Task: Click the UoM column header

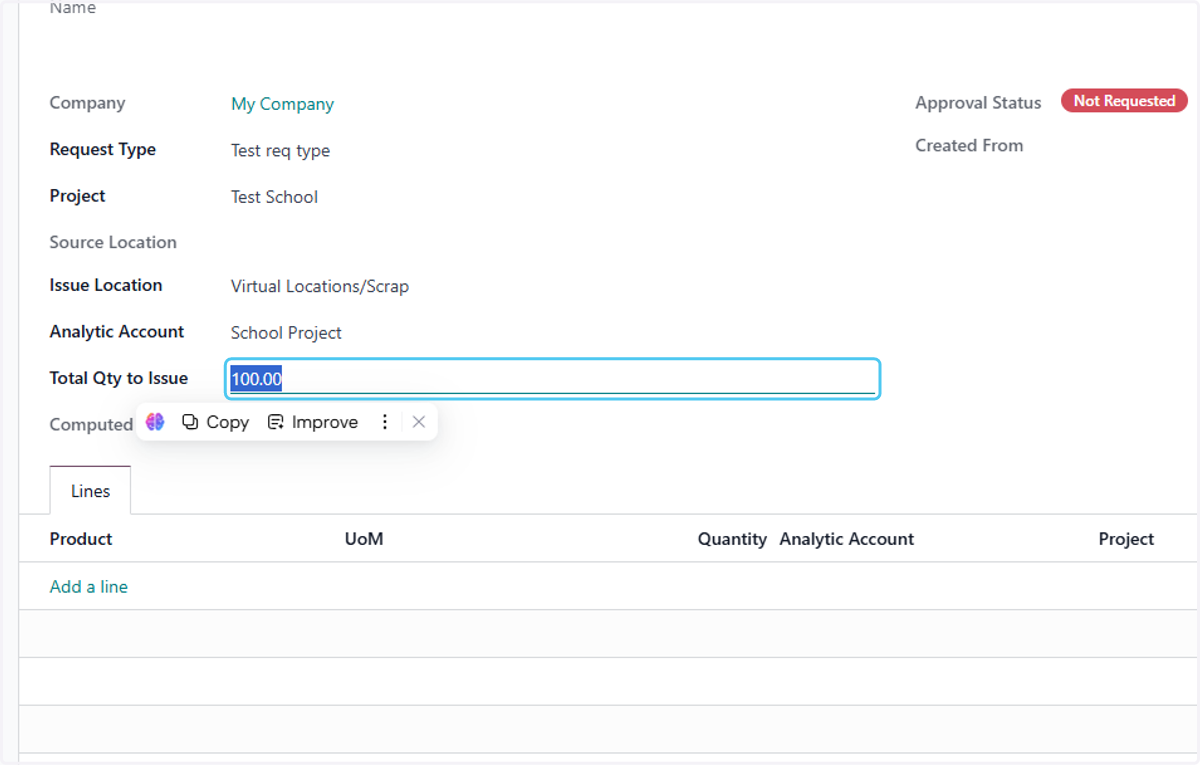Action: (364, 539)
